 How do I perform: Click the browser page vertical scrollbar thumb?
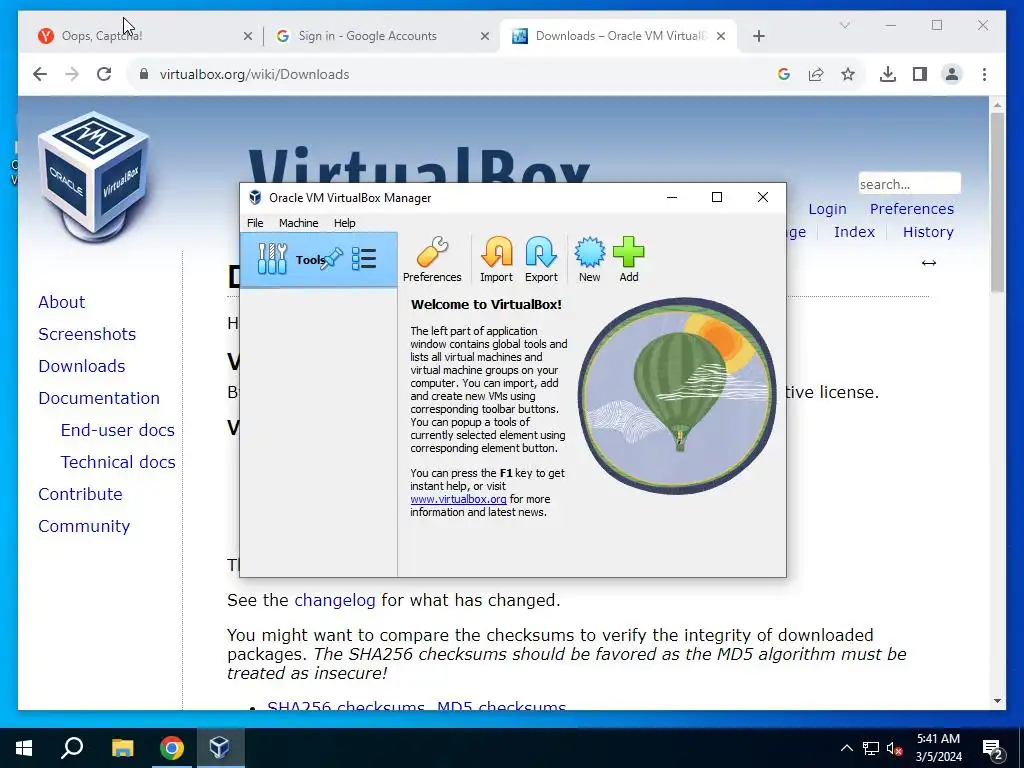pos(997,202)
